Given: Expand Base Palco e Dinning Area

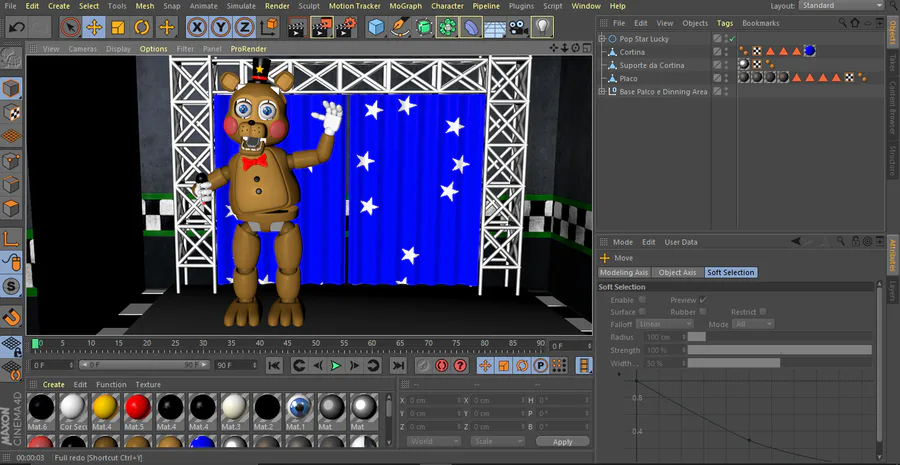Looking at the screenshot, I should point(602,91).
